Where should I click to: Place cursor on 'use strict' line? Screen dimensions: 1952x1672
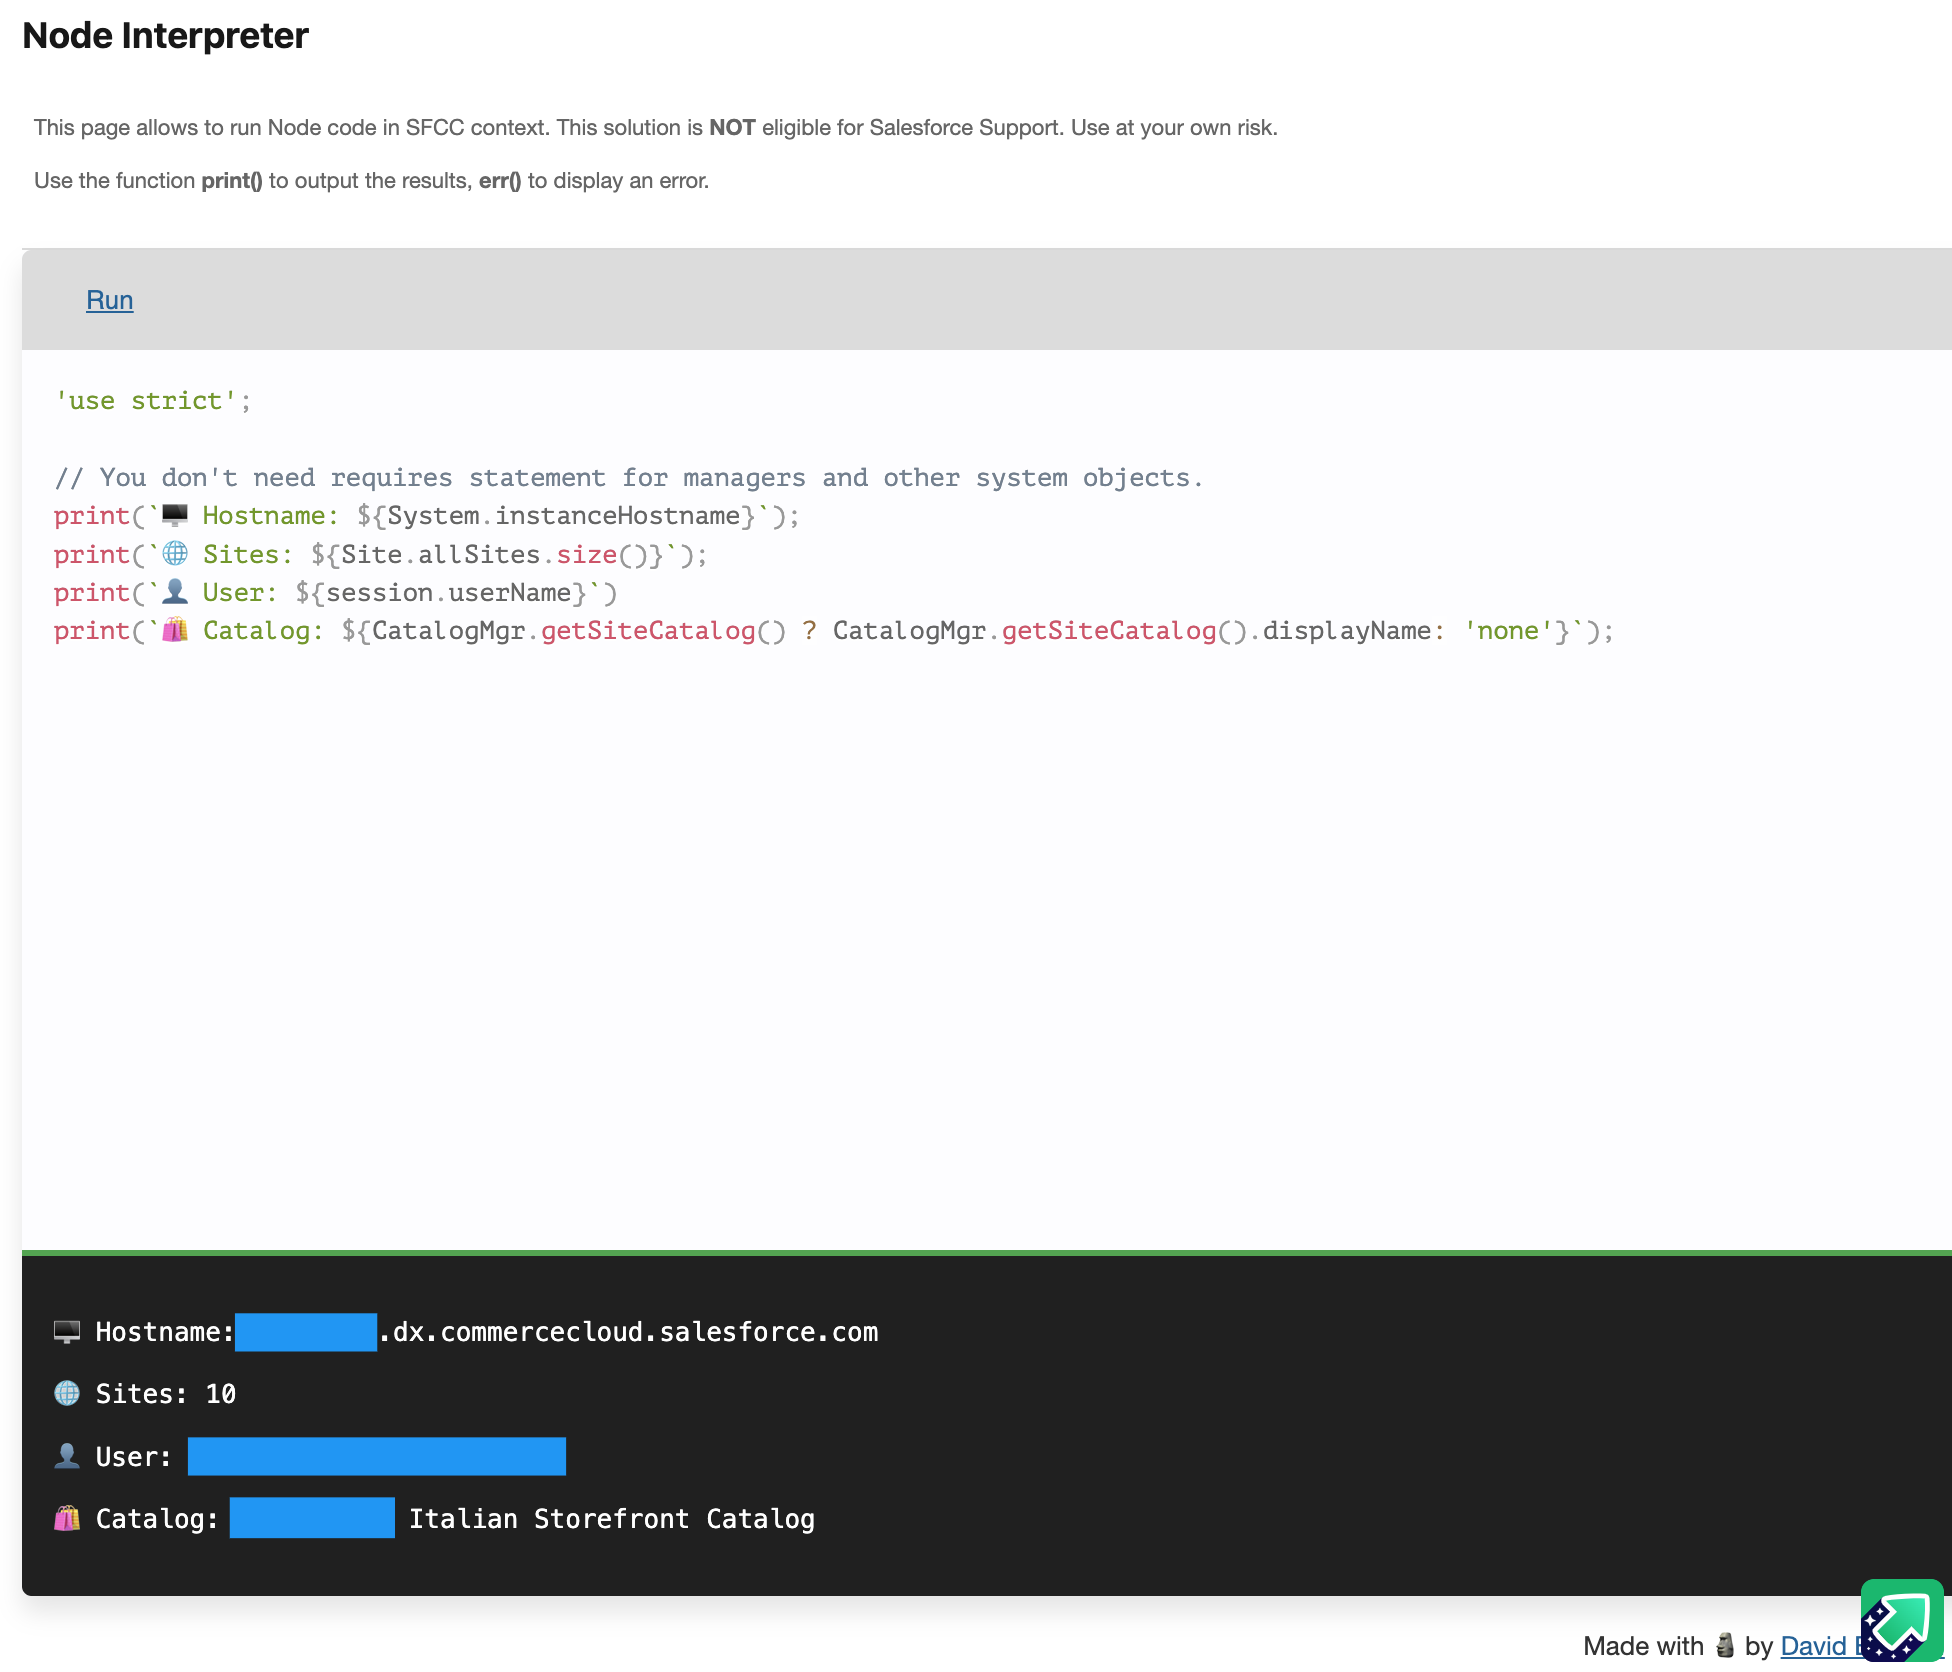coord(150,401)
